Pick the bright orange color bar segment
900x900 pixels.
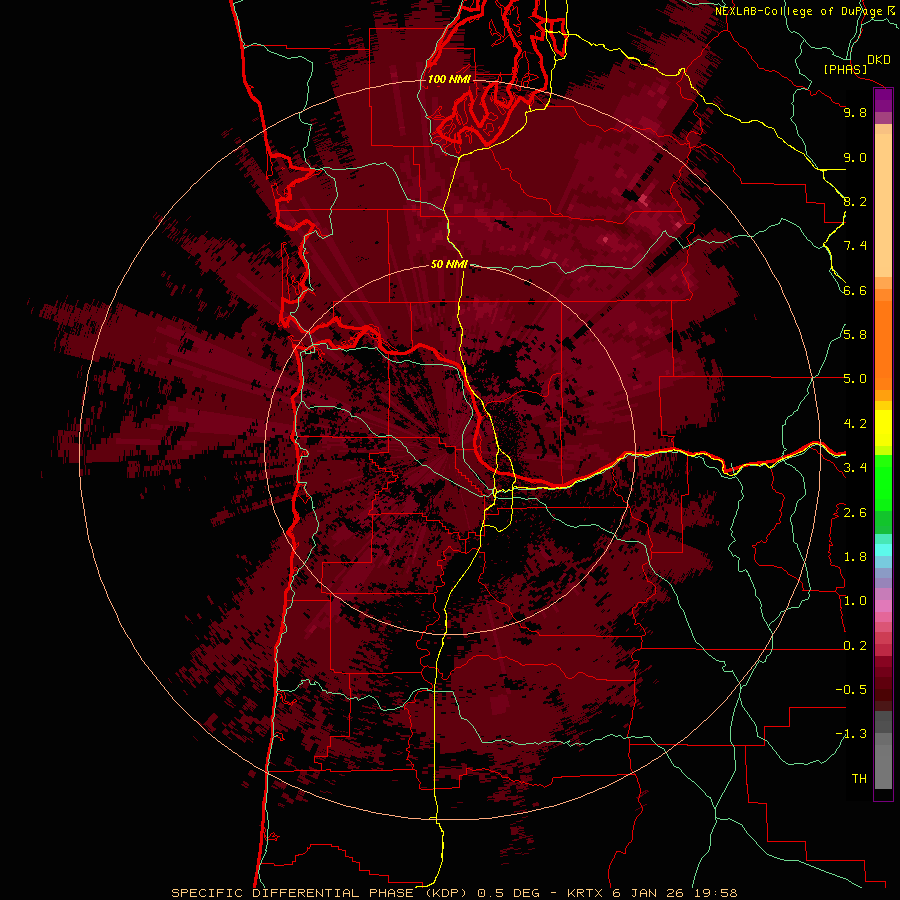pyautogui.click(x=883, y=345)
